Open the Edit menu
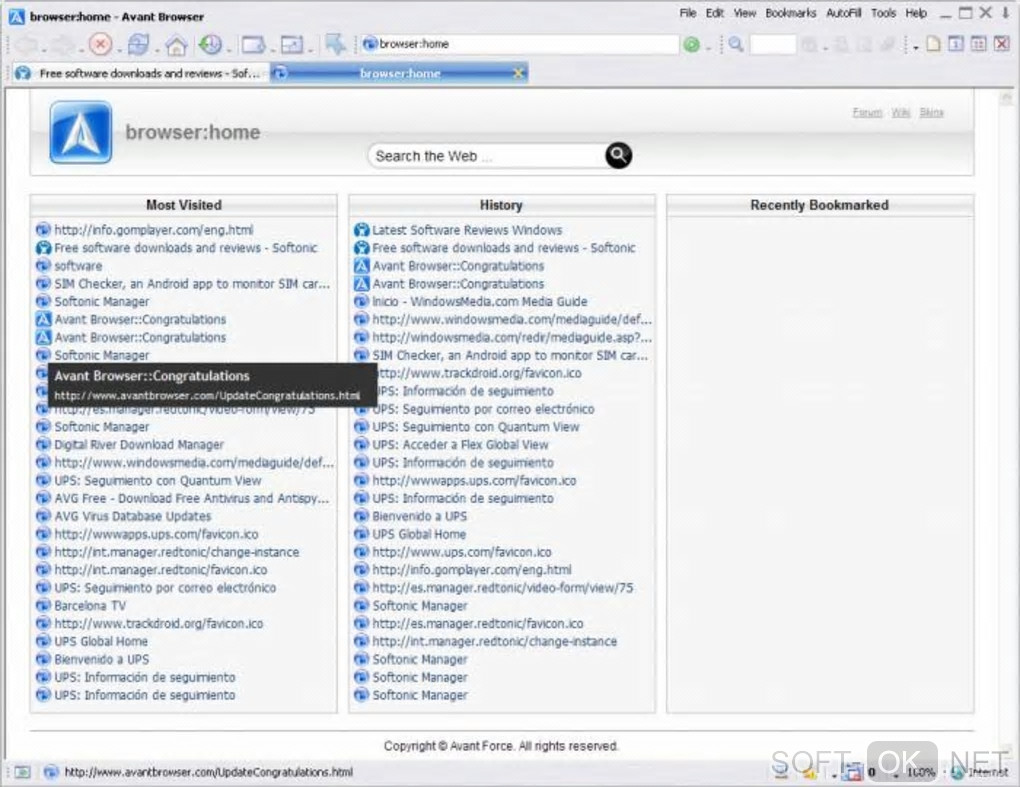Screen dimensions: 1020x787 [715, 13]
